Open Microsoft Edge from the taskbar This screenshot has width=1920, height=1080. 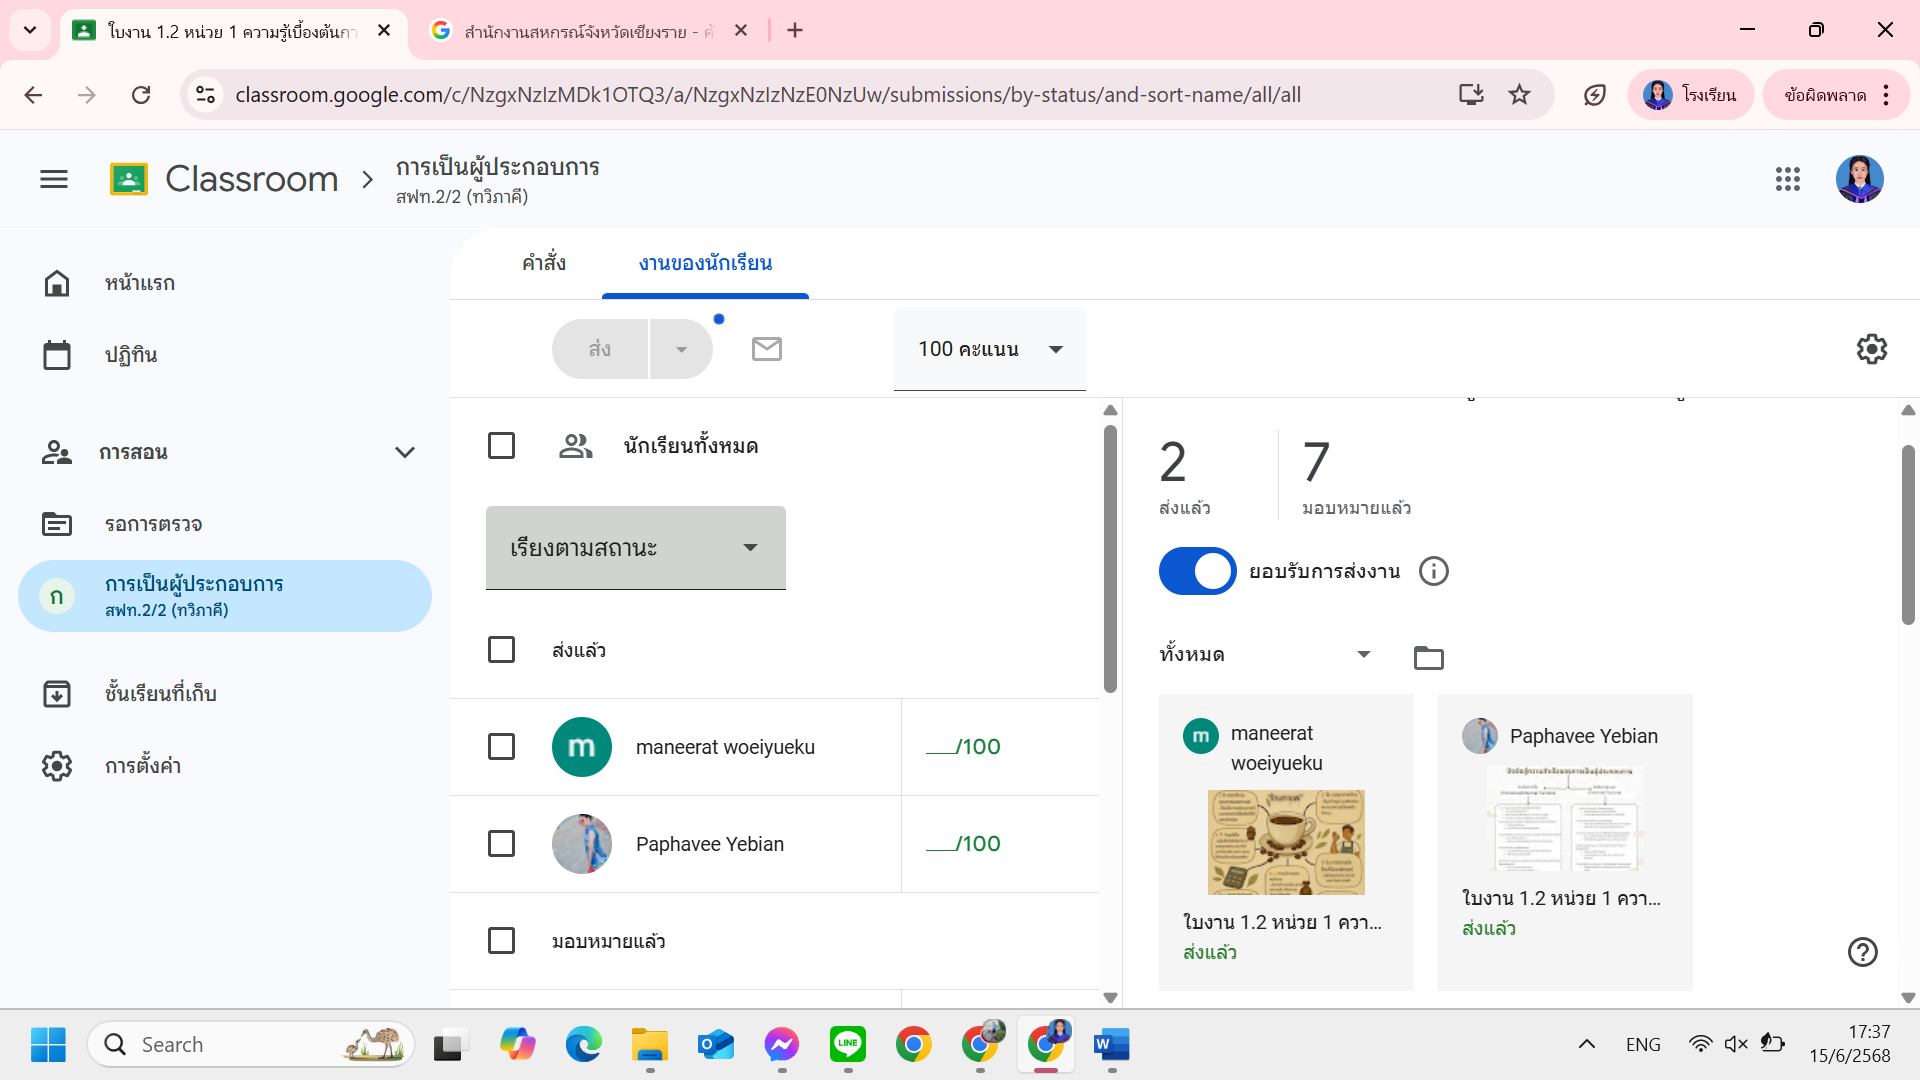584,1045
